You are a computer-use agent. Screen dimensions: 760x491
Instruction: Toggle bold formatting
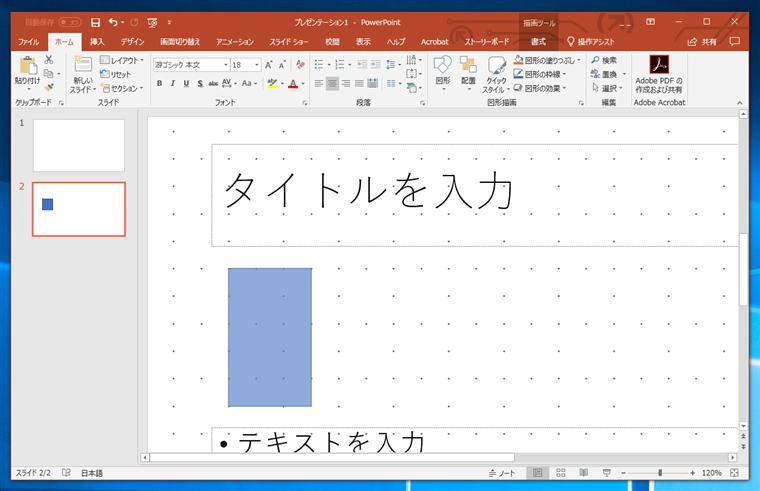[x=159, y=83]
